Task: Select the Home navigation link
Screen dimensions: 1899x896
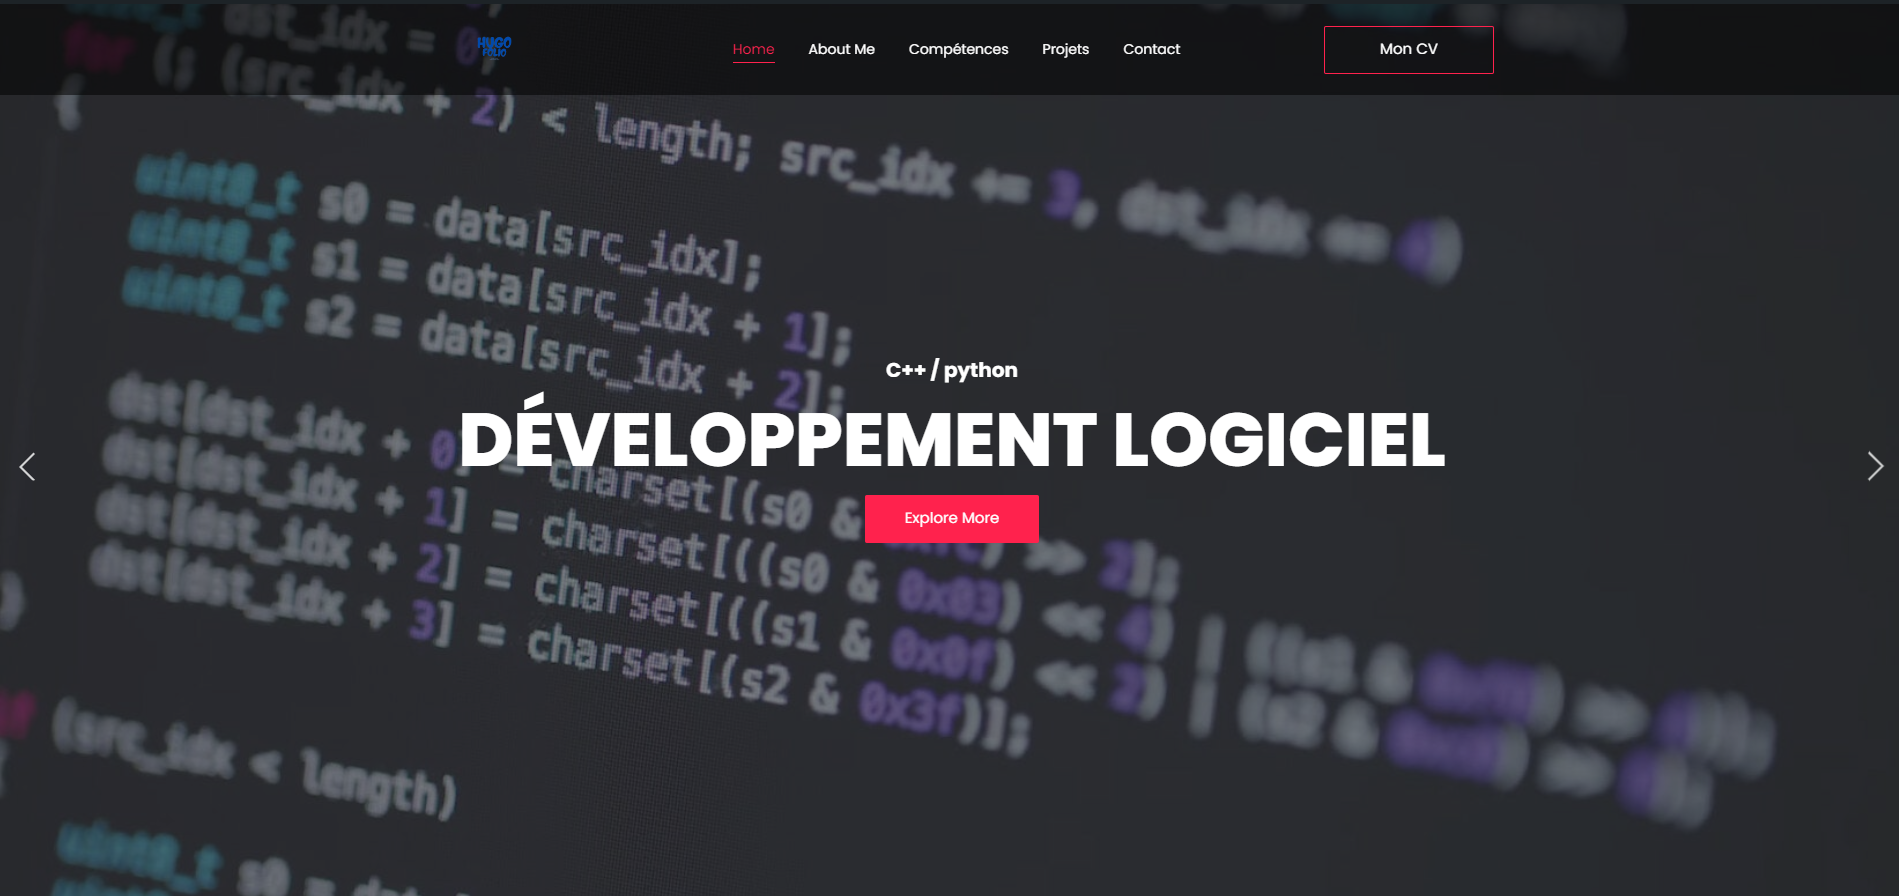Action: tap(753, 49)
